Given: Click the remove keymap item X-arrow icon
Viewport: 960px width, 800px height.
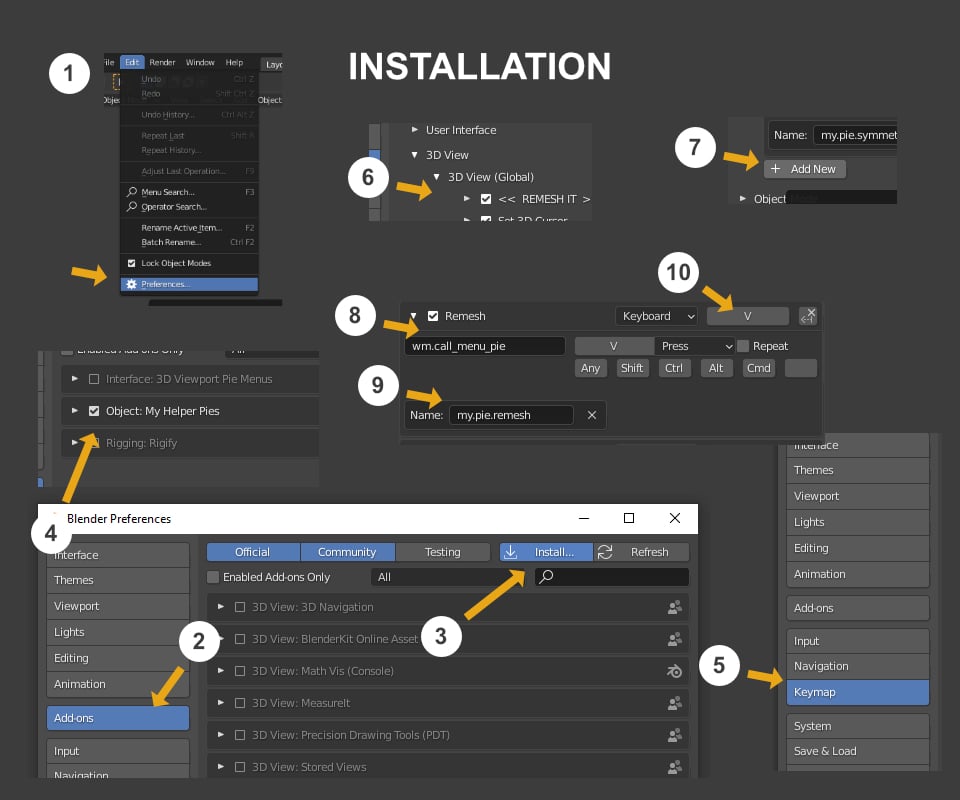Looking at the screenshot, I should tap(808, 316).
